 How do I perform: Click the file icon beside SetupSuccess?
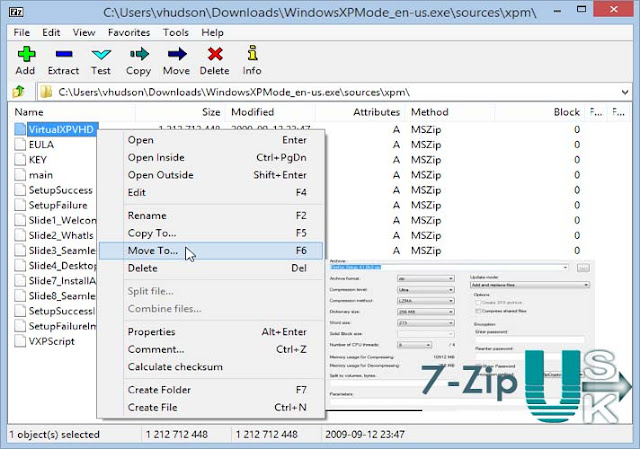point(20,190)
